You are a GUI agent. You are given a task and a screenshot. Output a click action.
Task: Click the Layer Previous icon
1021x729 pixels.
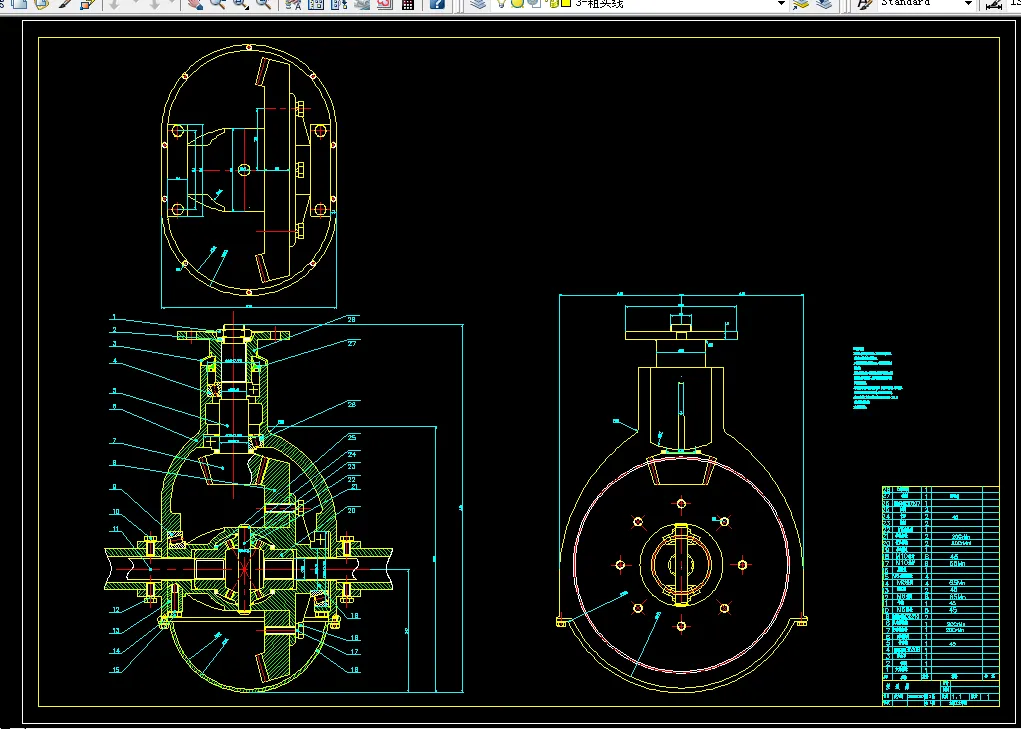pyautogui.click(x=824, y=3)
